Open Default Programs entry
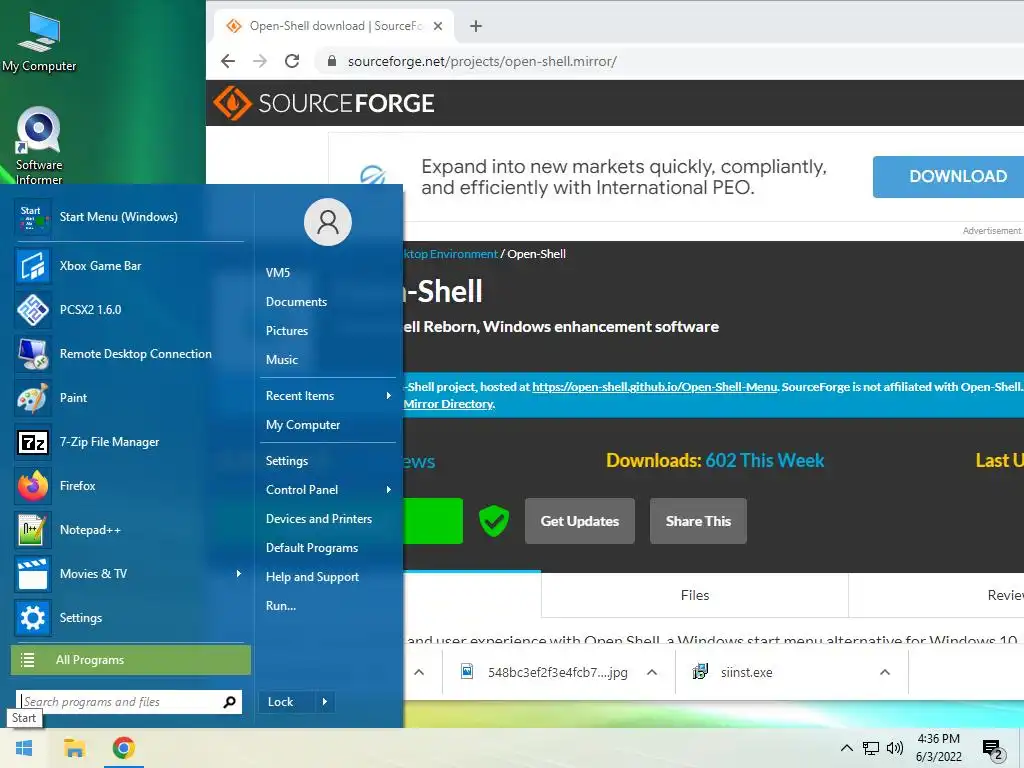 (312, 548)
